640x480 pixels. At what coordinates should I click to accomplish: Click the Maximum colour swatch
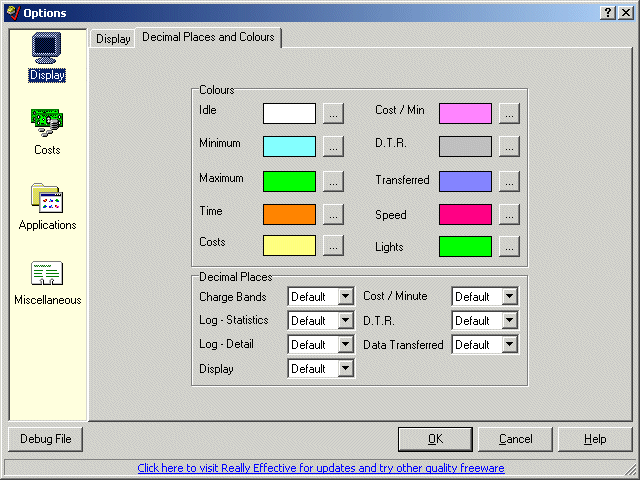click(x=289, y=181)
